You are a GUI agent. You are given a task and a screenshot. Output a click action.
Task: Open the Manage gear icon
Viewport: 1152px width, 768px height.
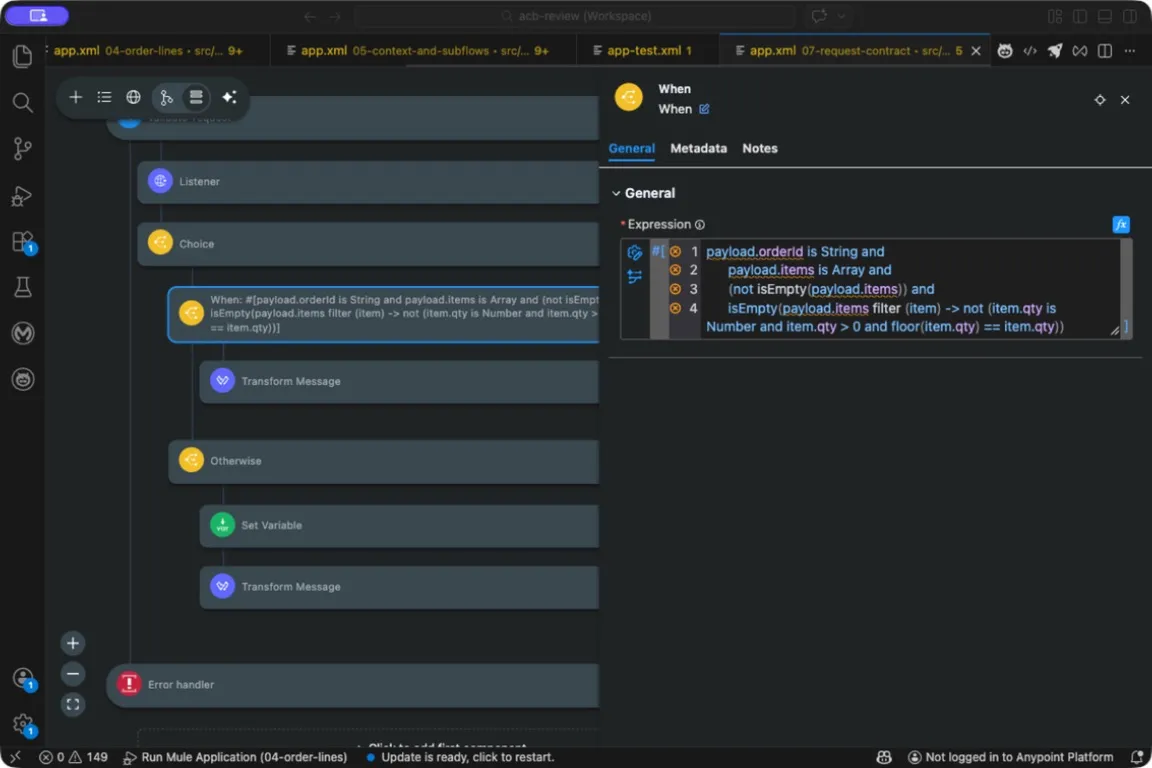(23, 725)
